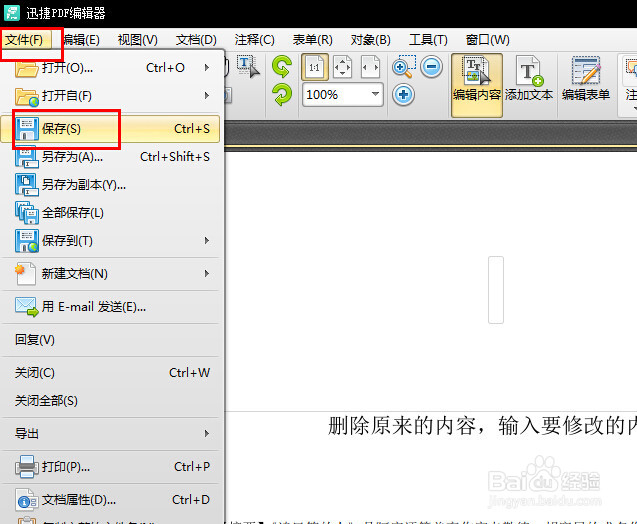Select the 编辑表单 tool
This screenshot has height=524, width=637.
pyautogui.click(x=586, y=79)
